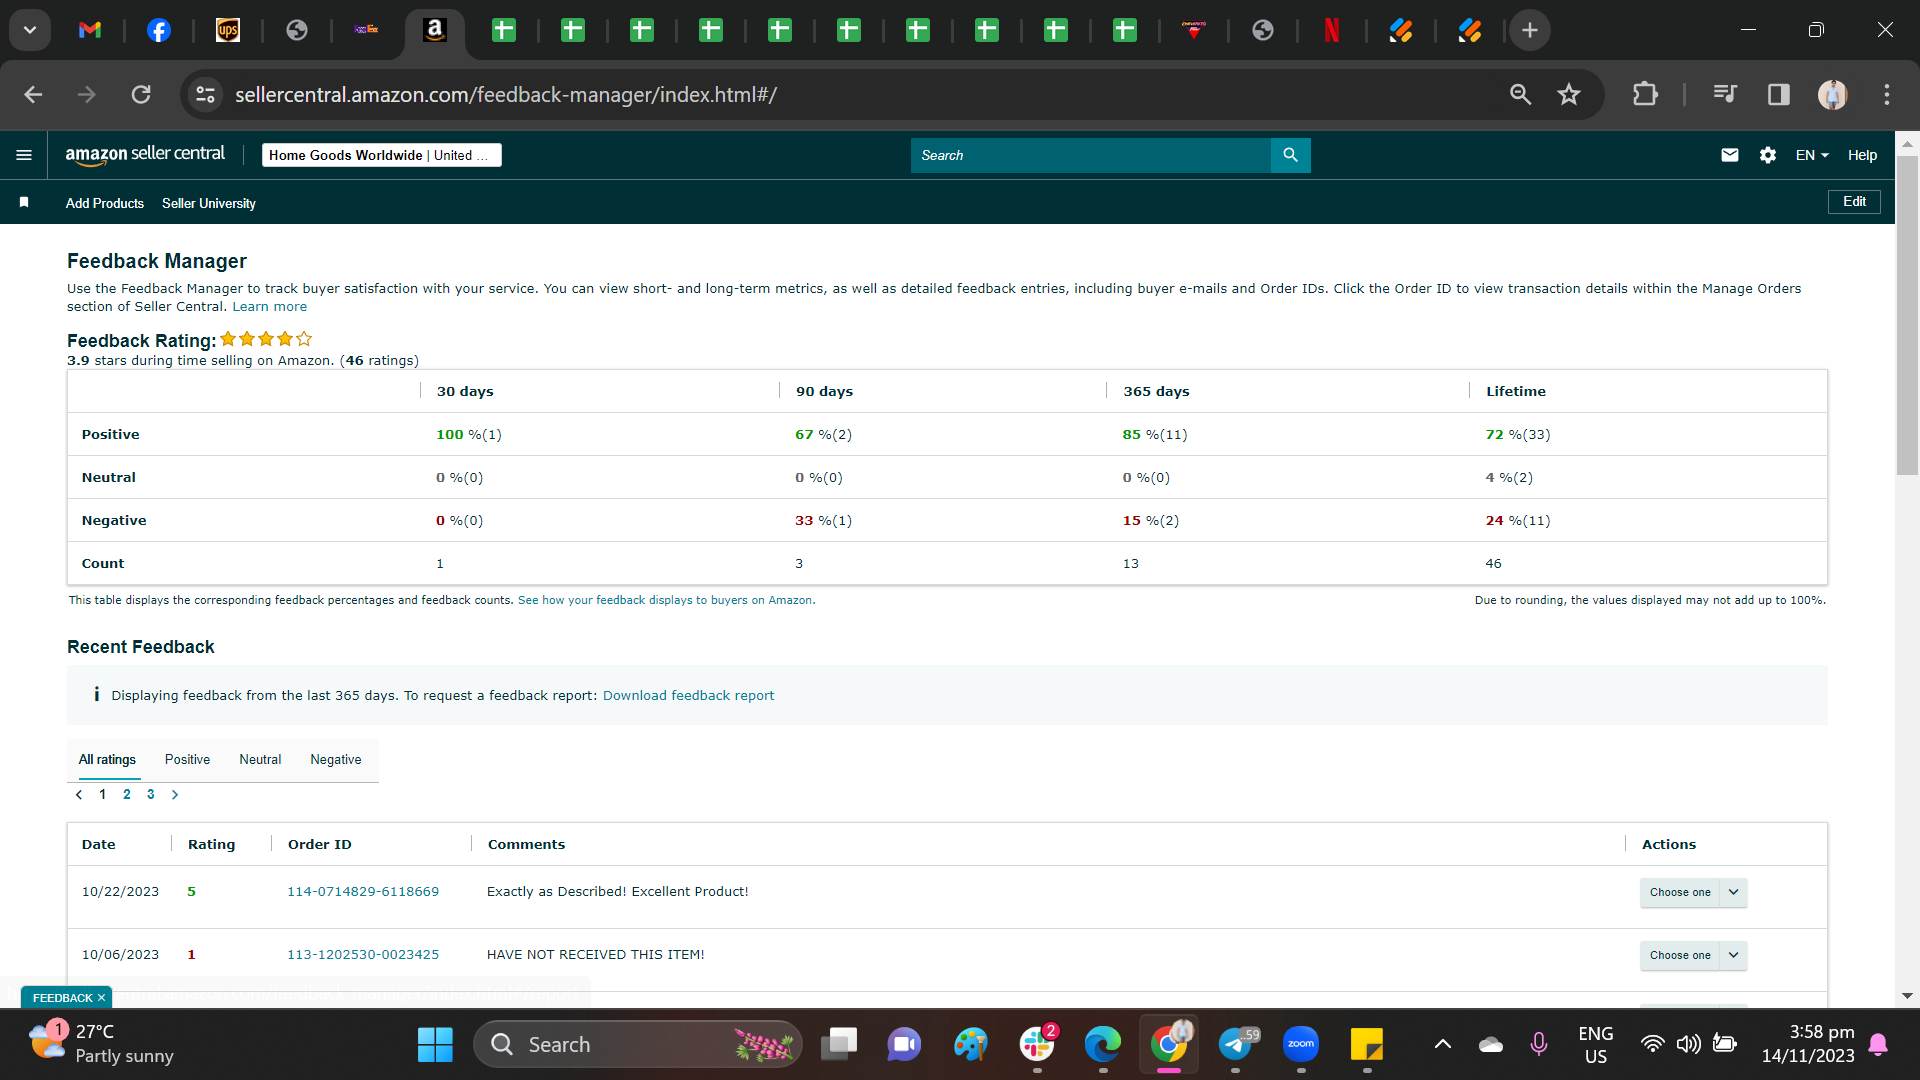Image resolution: width=1920 pixels, height=1080 pixels.
Task: Open the Facebook browser tab
Action: pos(159,30)
